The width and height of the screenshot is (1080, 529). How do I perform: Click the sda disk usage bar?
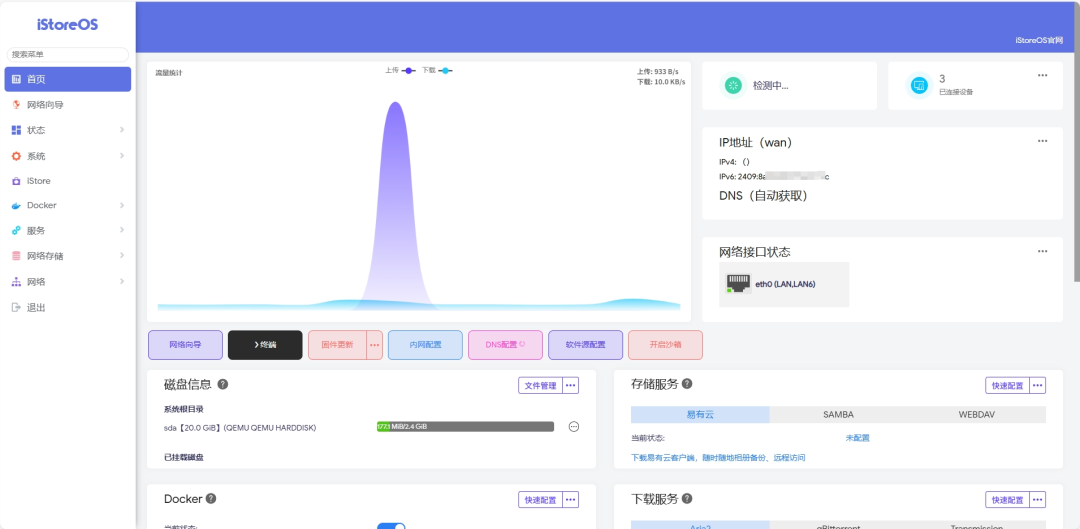click(x=465, y=427)
